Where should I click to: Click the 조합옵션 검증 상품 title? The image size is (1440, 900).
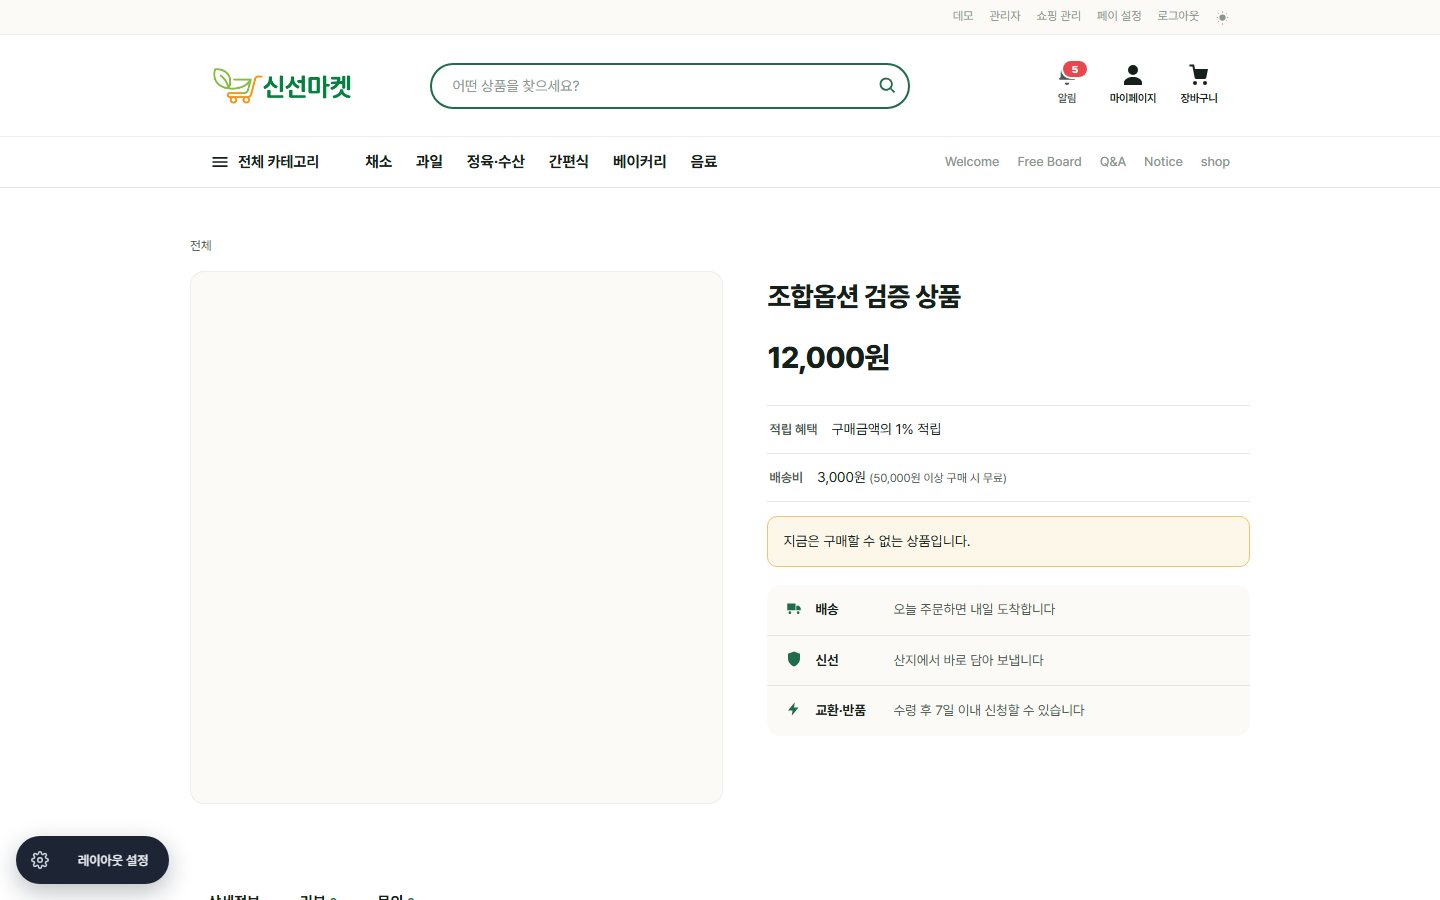pos(864,296)
